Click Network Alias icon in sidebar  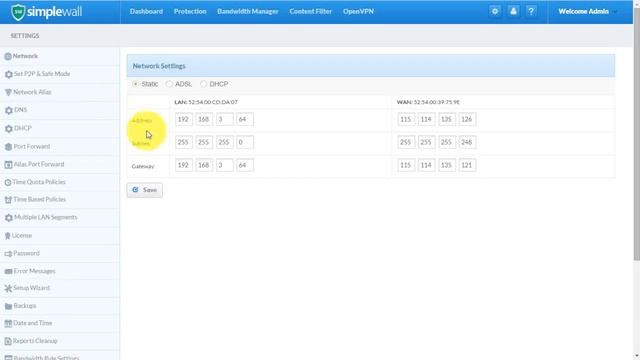(x=8, y=92)
